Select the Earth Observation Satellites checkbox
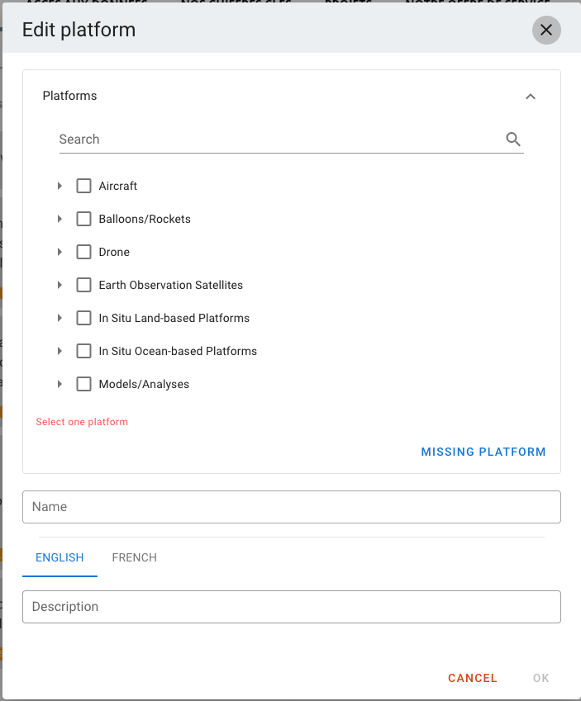Viewport: 581px width, 702px height. coord(84,285)
